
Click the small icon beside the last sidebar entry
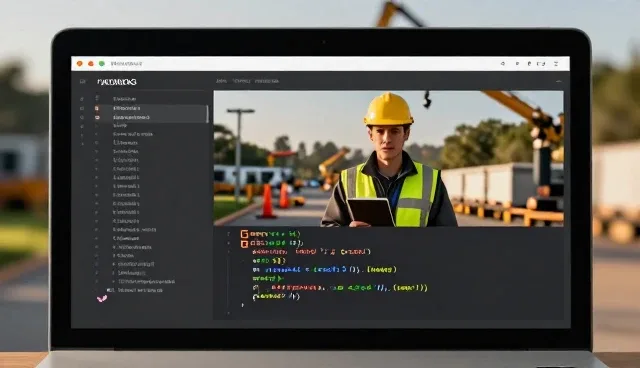pos(110,290)
